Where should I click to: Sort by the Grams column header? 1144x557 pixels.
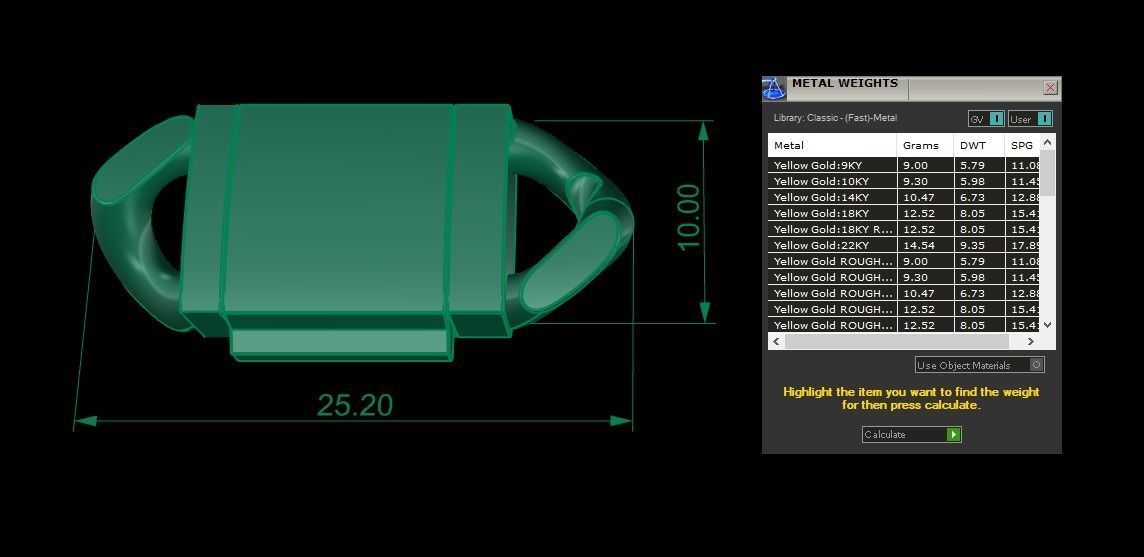[925, 145]
